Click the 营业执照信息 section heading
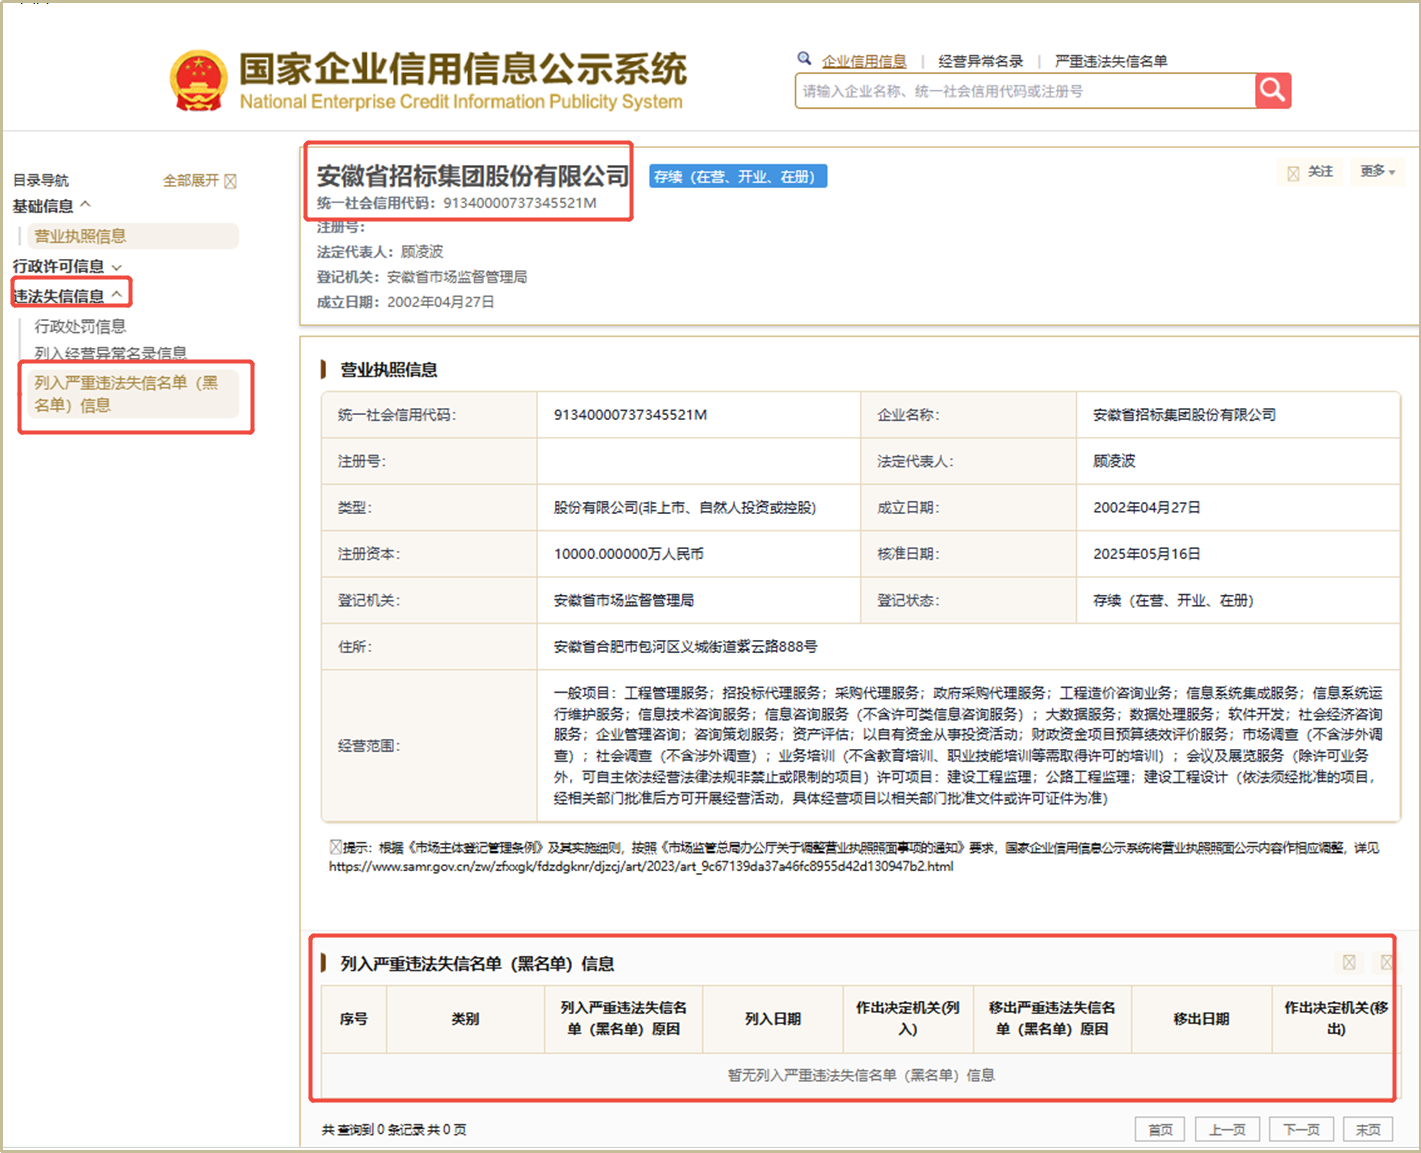This screenshot has height=1153, width=1421. pos(389,370)
